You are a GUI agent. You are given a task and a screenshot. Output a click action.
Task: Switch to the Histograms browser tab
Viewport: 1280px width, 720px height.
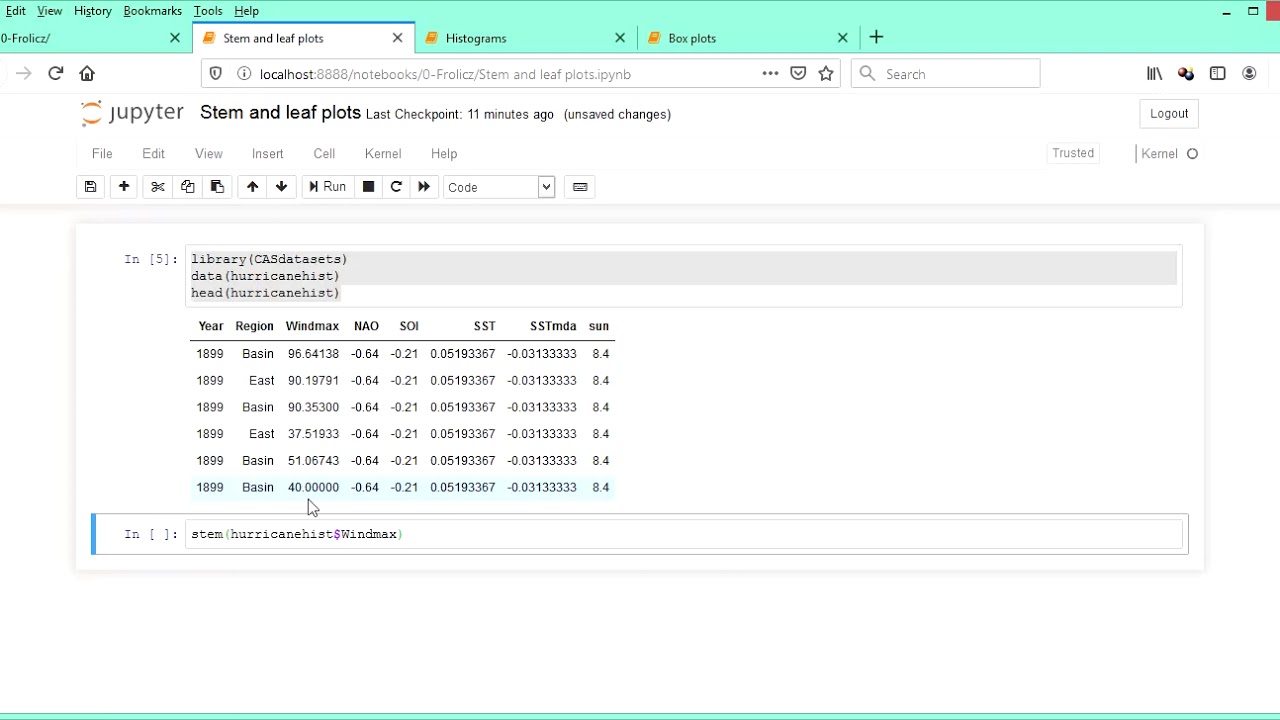click(x=476, y=38)
